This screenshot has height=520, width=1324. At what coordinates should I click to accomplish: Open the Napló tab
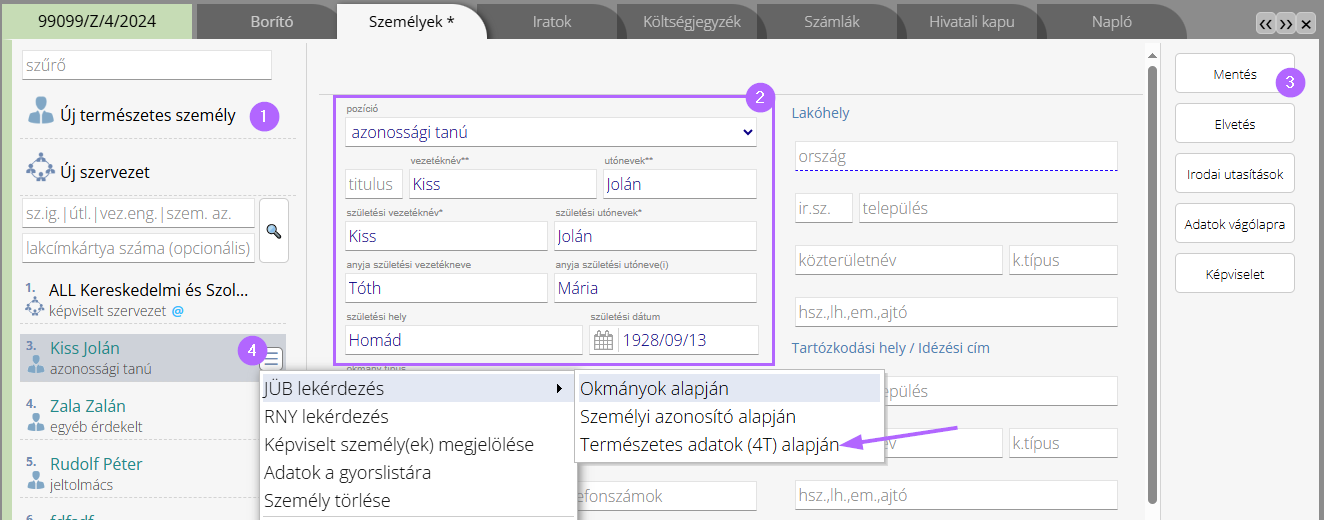[1111, 21]
